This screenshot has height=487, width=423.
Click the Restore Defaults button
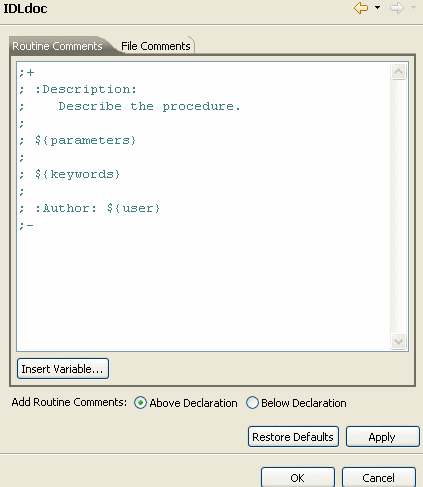click(293, 437)
